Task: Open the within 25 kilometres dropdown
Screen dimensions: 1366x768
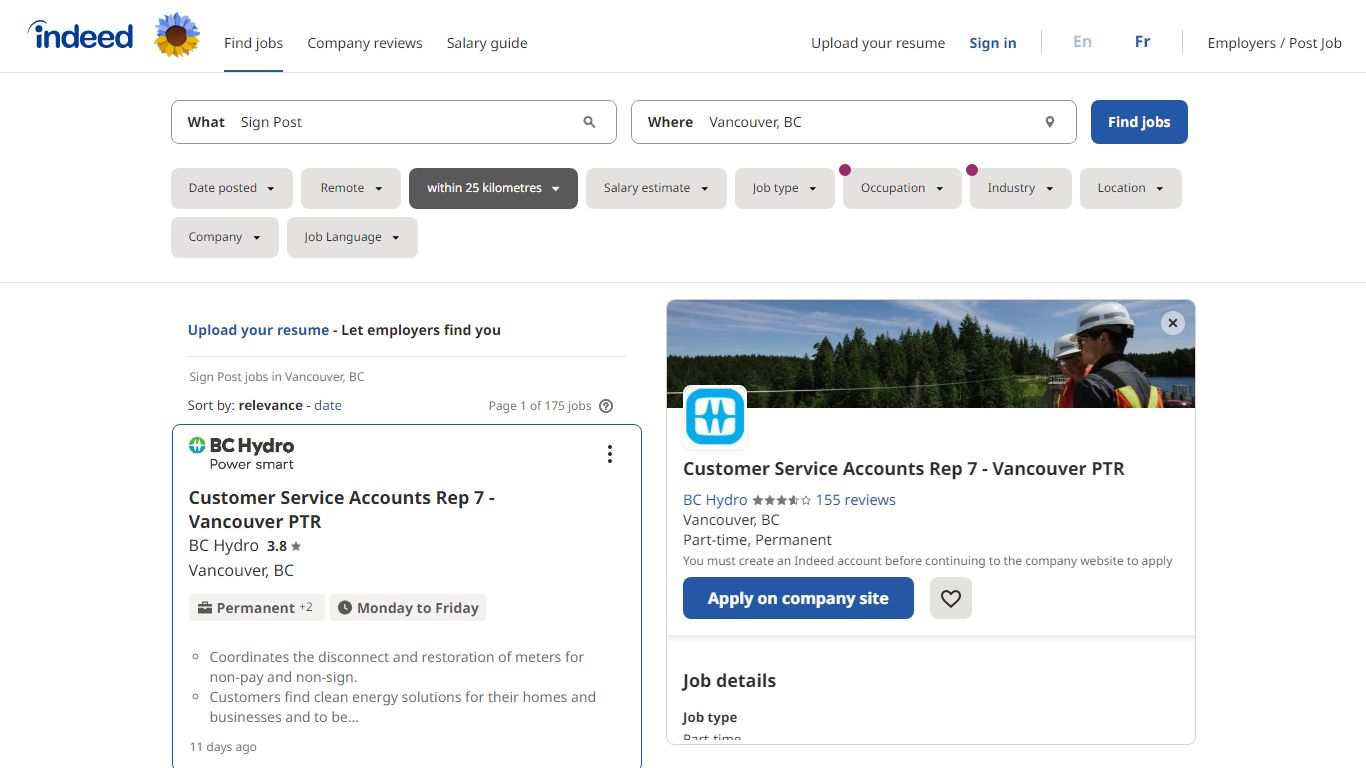Action: [x=493, y=188]
